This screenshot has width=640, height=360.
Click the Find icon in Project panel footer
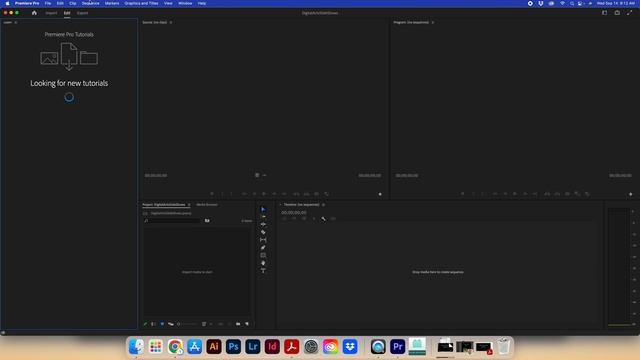click(229, 324)
